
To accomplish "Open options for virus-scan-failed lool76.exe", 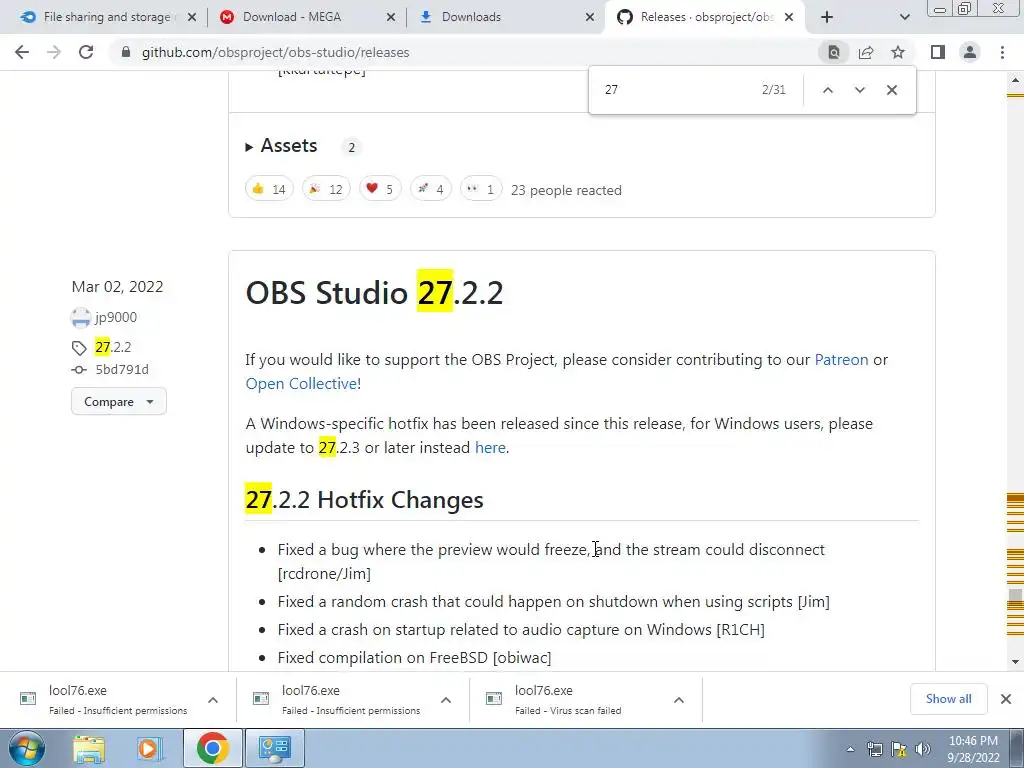I will point(679,700).
